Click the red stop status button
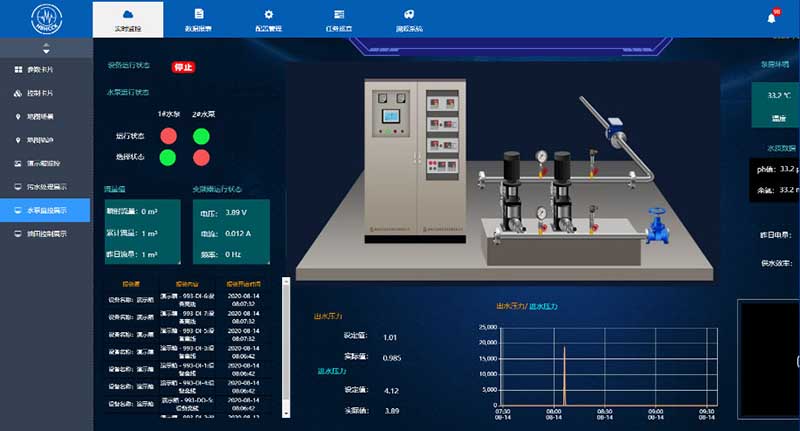 [x=183, y=67]
